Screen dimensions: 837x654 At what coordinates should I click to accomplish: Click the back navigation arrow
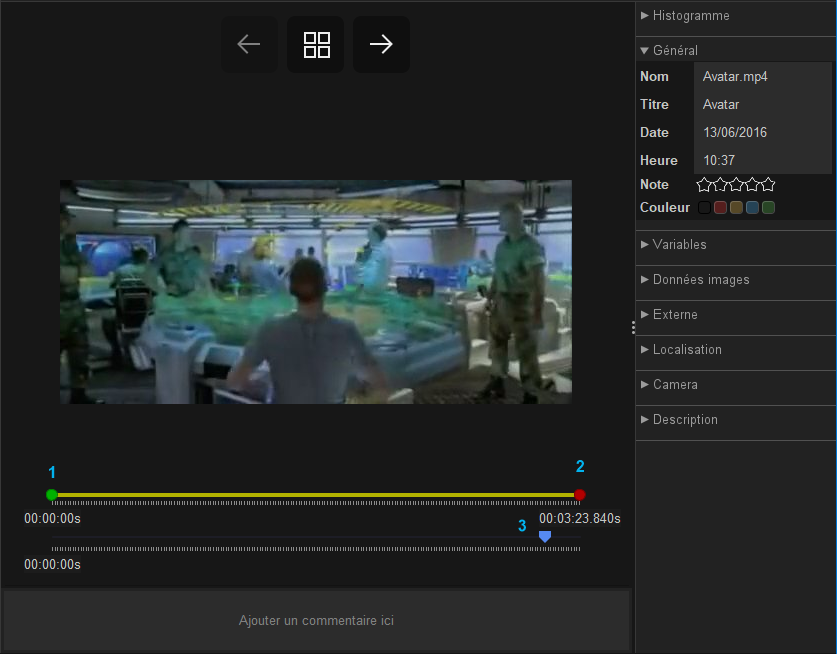(x=248, y=44)
